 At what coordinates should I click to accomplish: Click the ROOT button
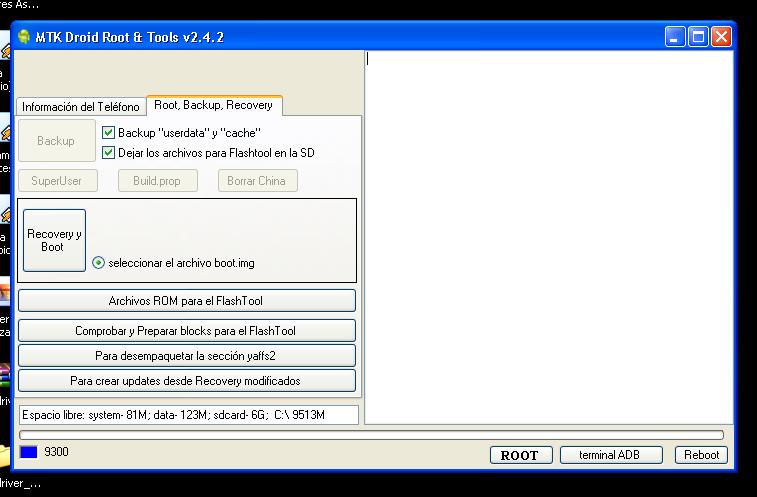[x=521, y=455]
